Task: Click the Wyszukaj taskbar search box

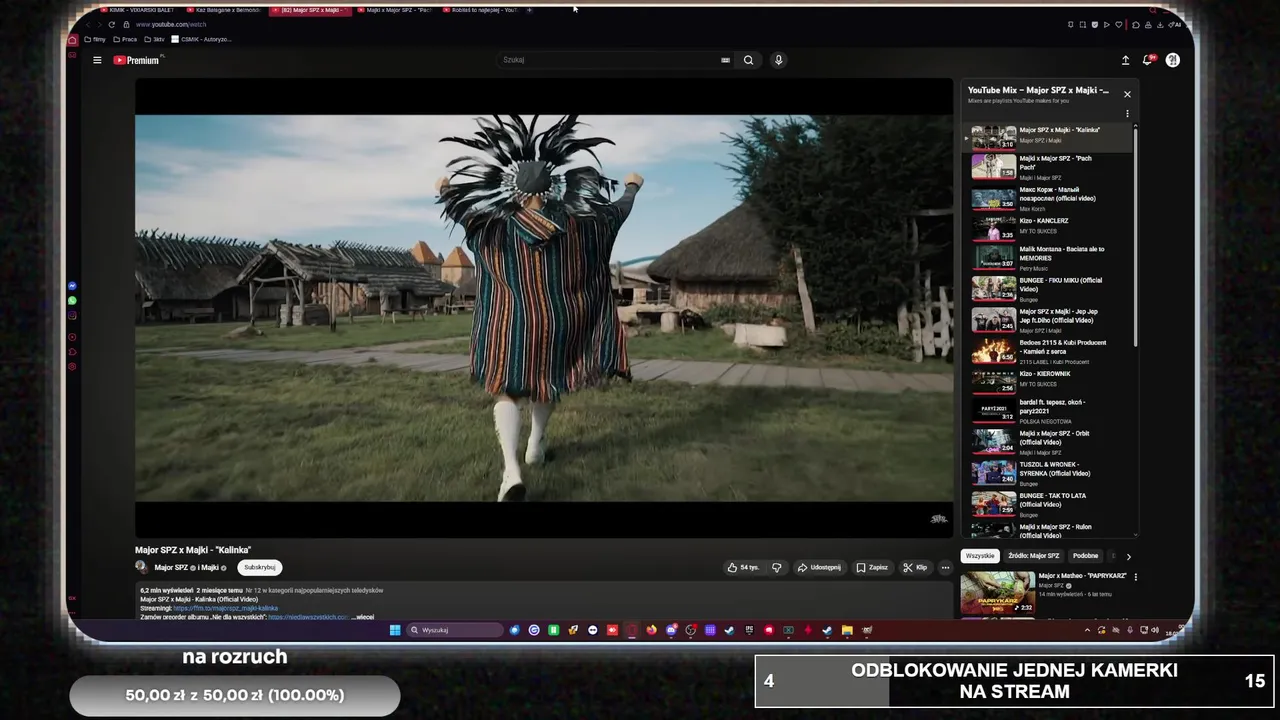Action: point(456,630)
